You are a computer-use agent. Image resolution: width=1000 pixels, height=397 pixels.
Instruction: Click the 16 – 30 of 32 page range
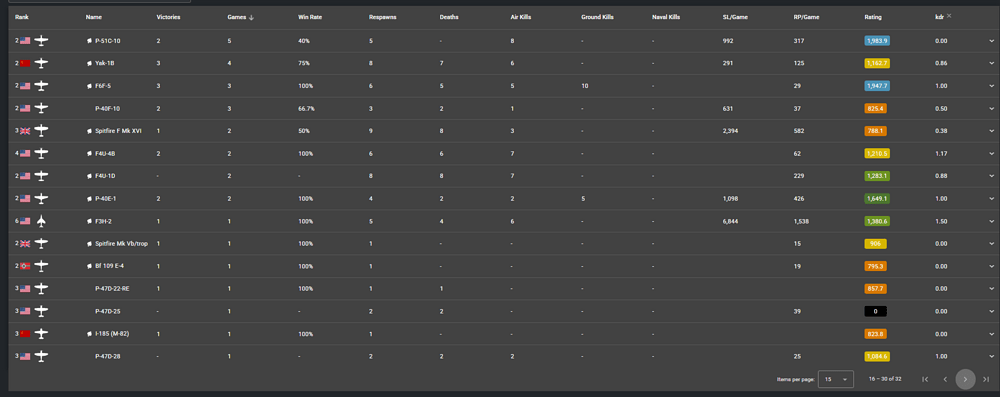click(885, 379)
